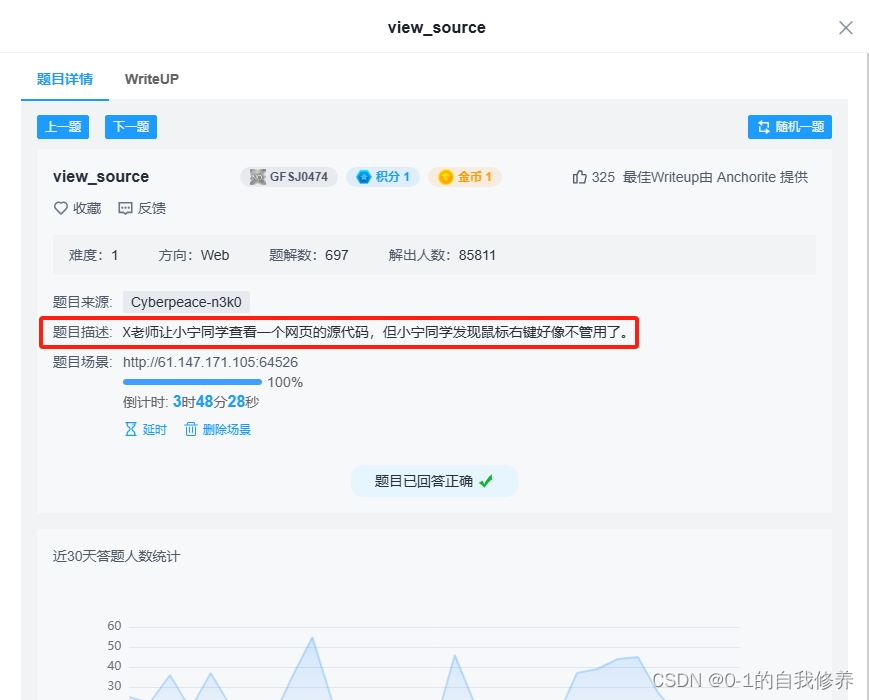Click the 下一题 next question button
The image size is (869, 700).
130,127
